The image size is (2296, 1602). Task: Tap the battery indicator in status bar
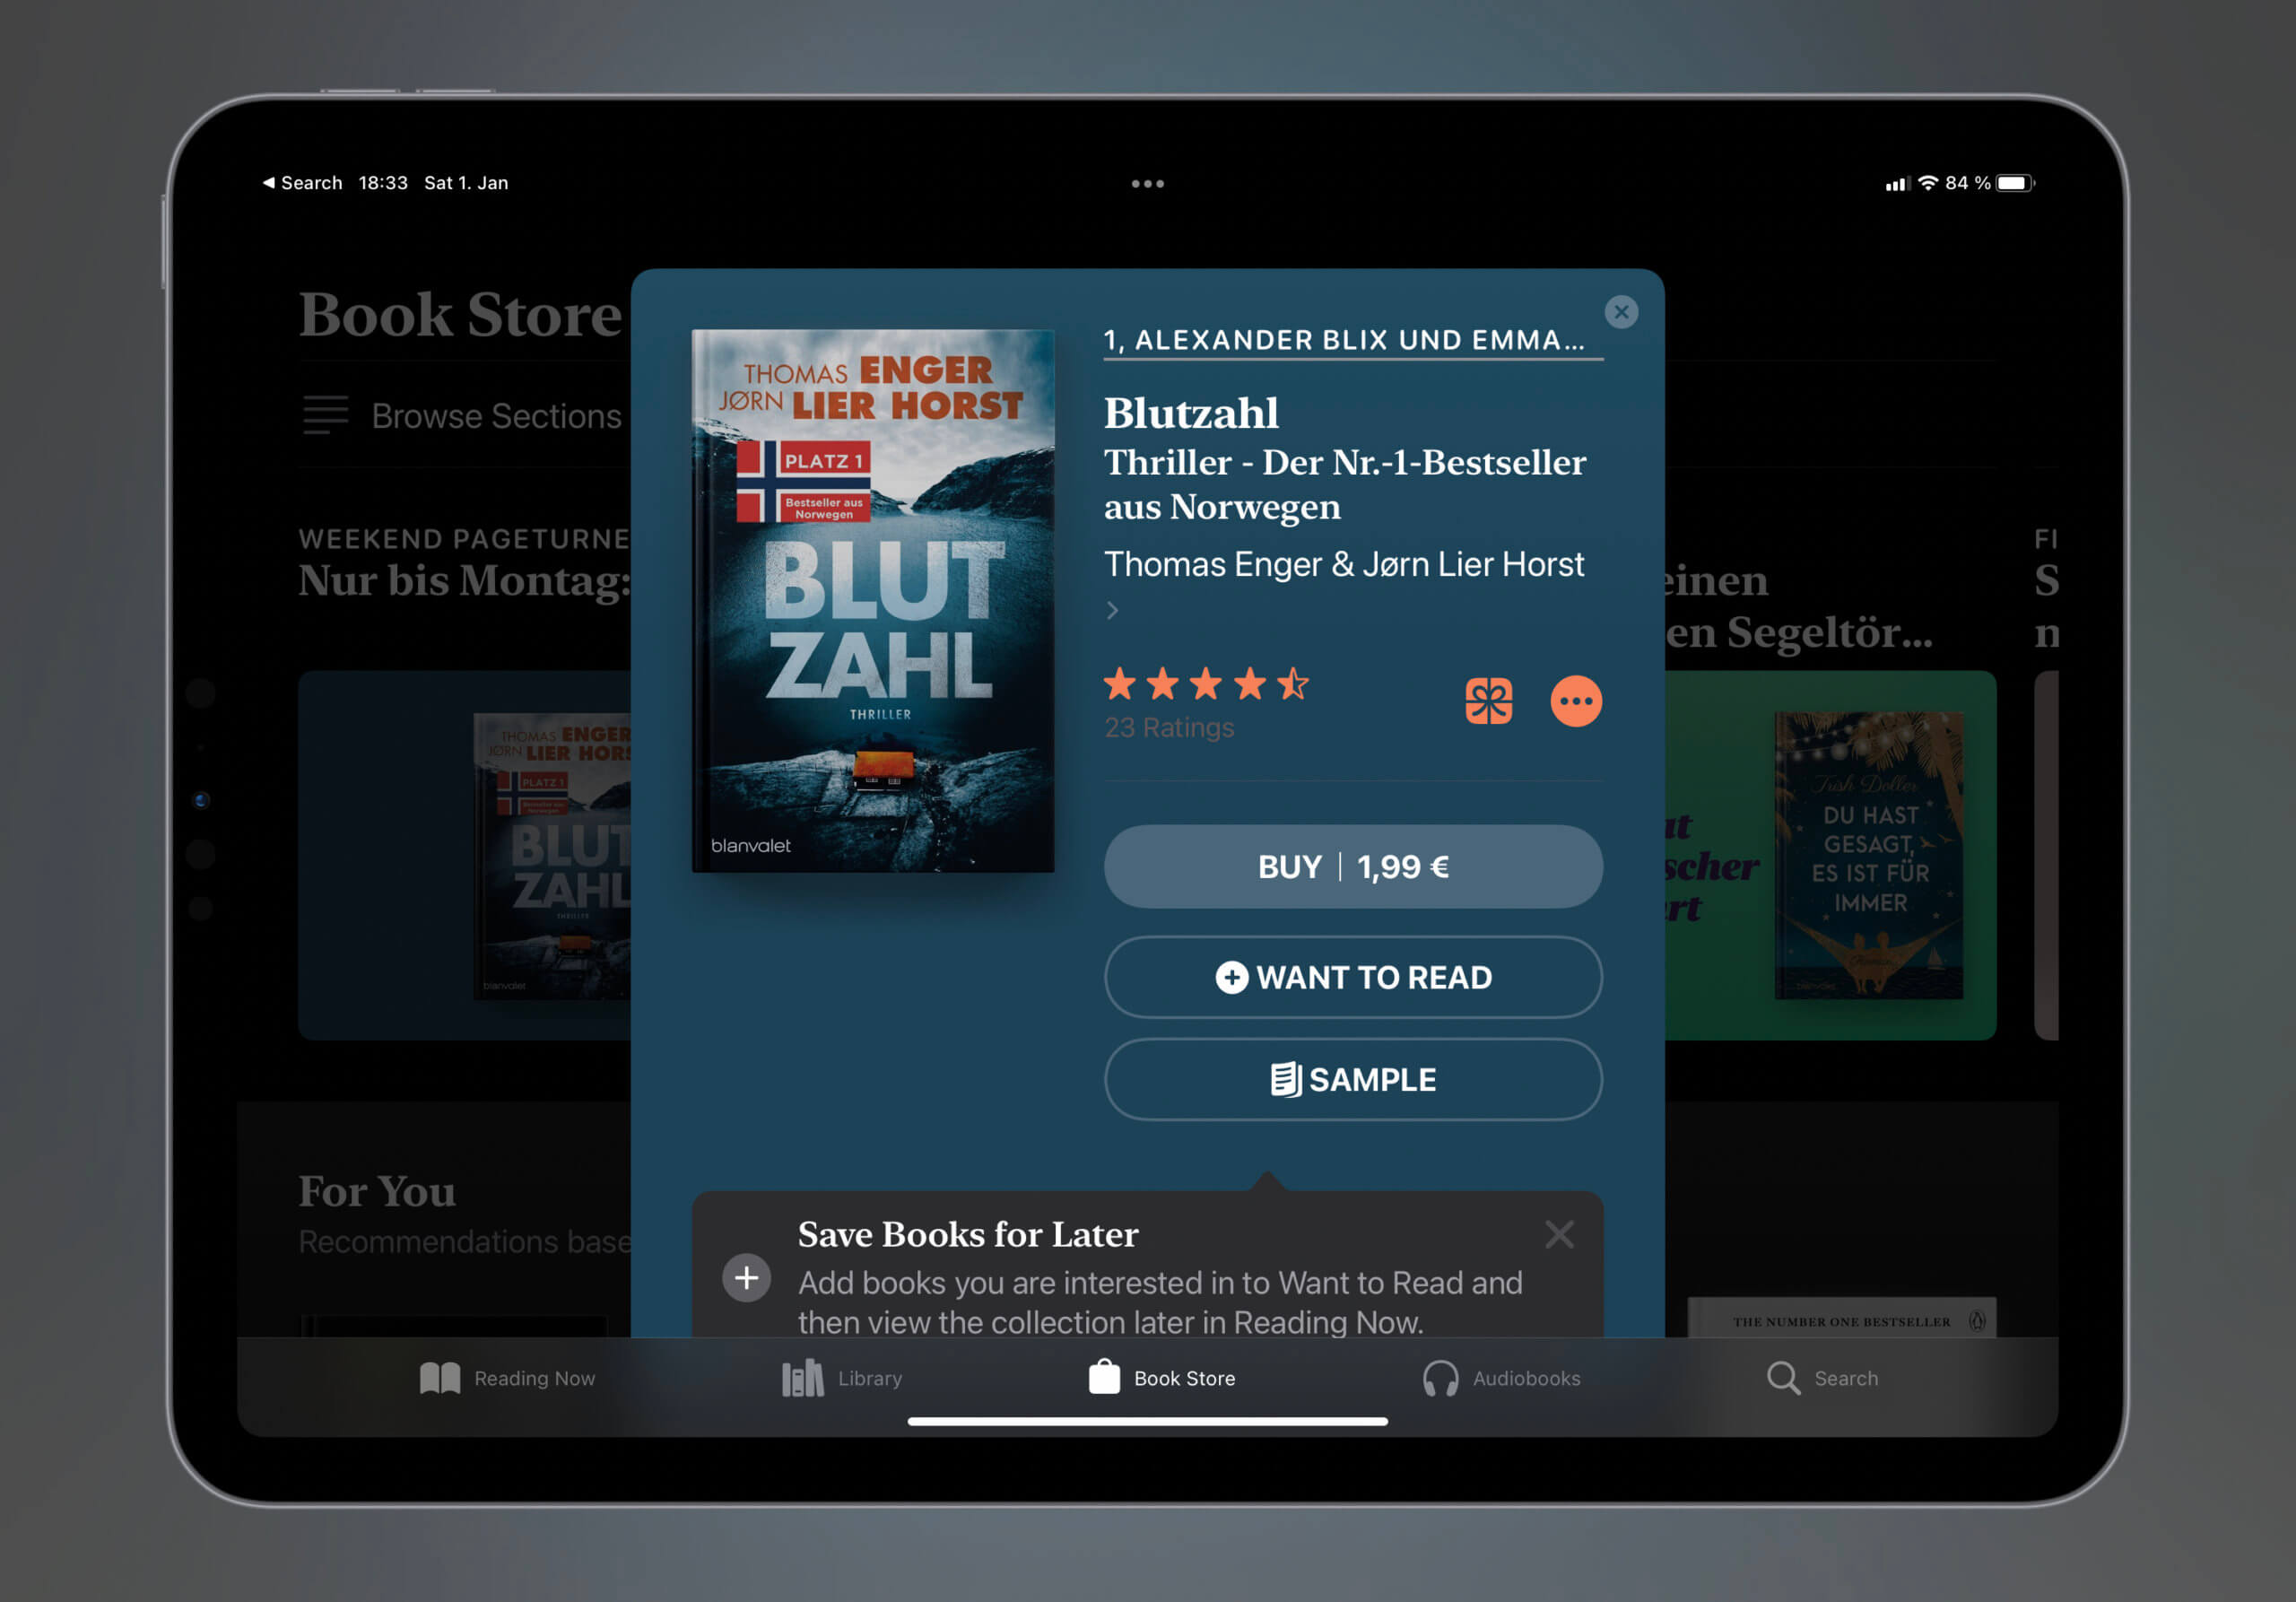click(2014, 183)
